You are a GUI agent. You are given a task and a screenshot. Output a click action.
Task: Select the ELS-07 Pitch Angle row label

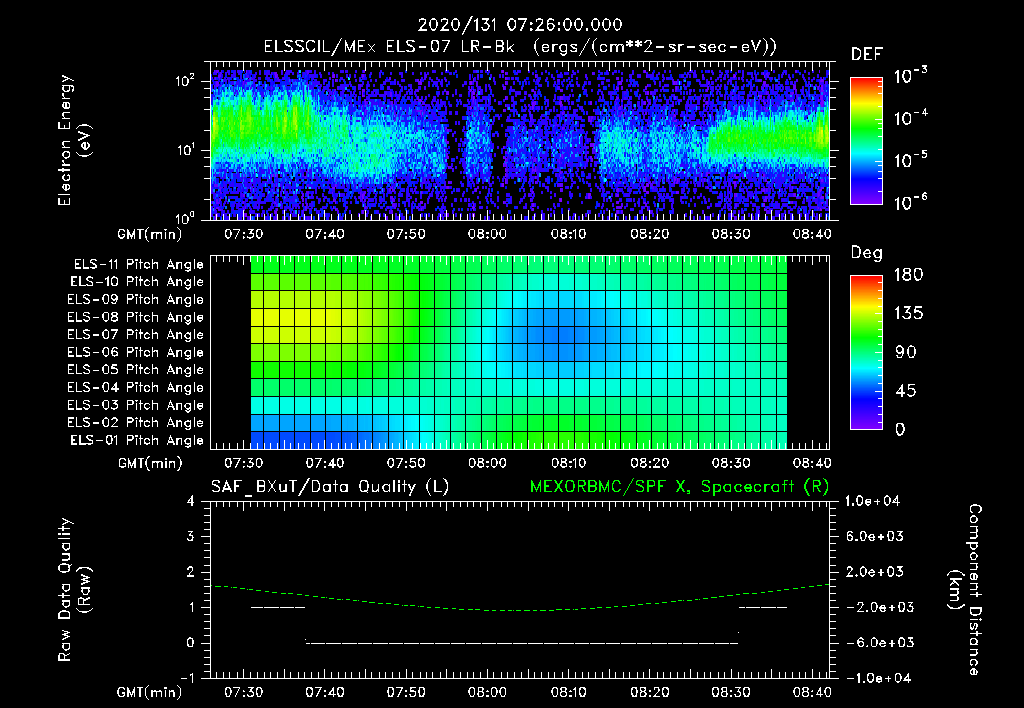tap(136, 334)
